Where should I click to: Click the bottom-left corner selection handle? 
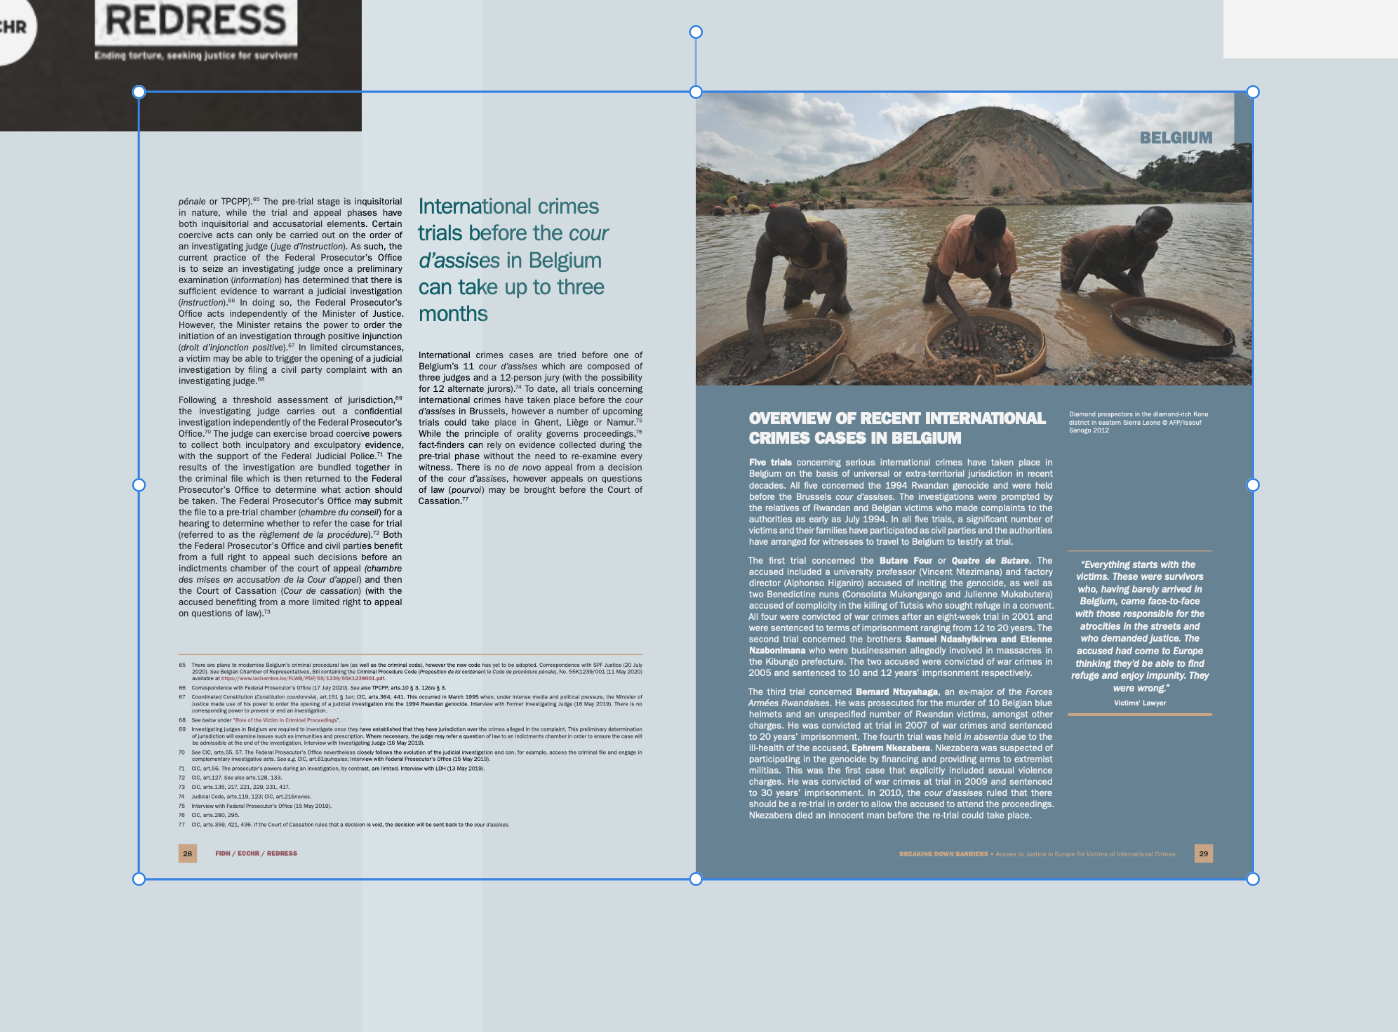pyautogui.click(x=139, y=879)
